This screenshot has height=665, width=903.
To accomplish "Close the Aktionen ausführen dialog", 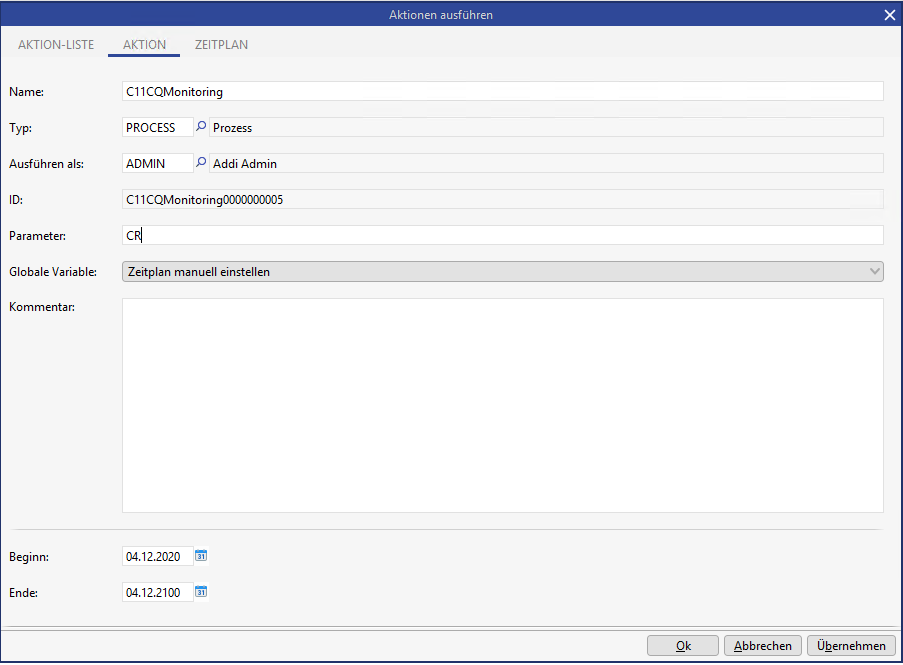I will tap(889, 15).
